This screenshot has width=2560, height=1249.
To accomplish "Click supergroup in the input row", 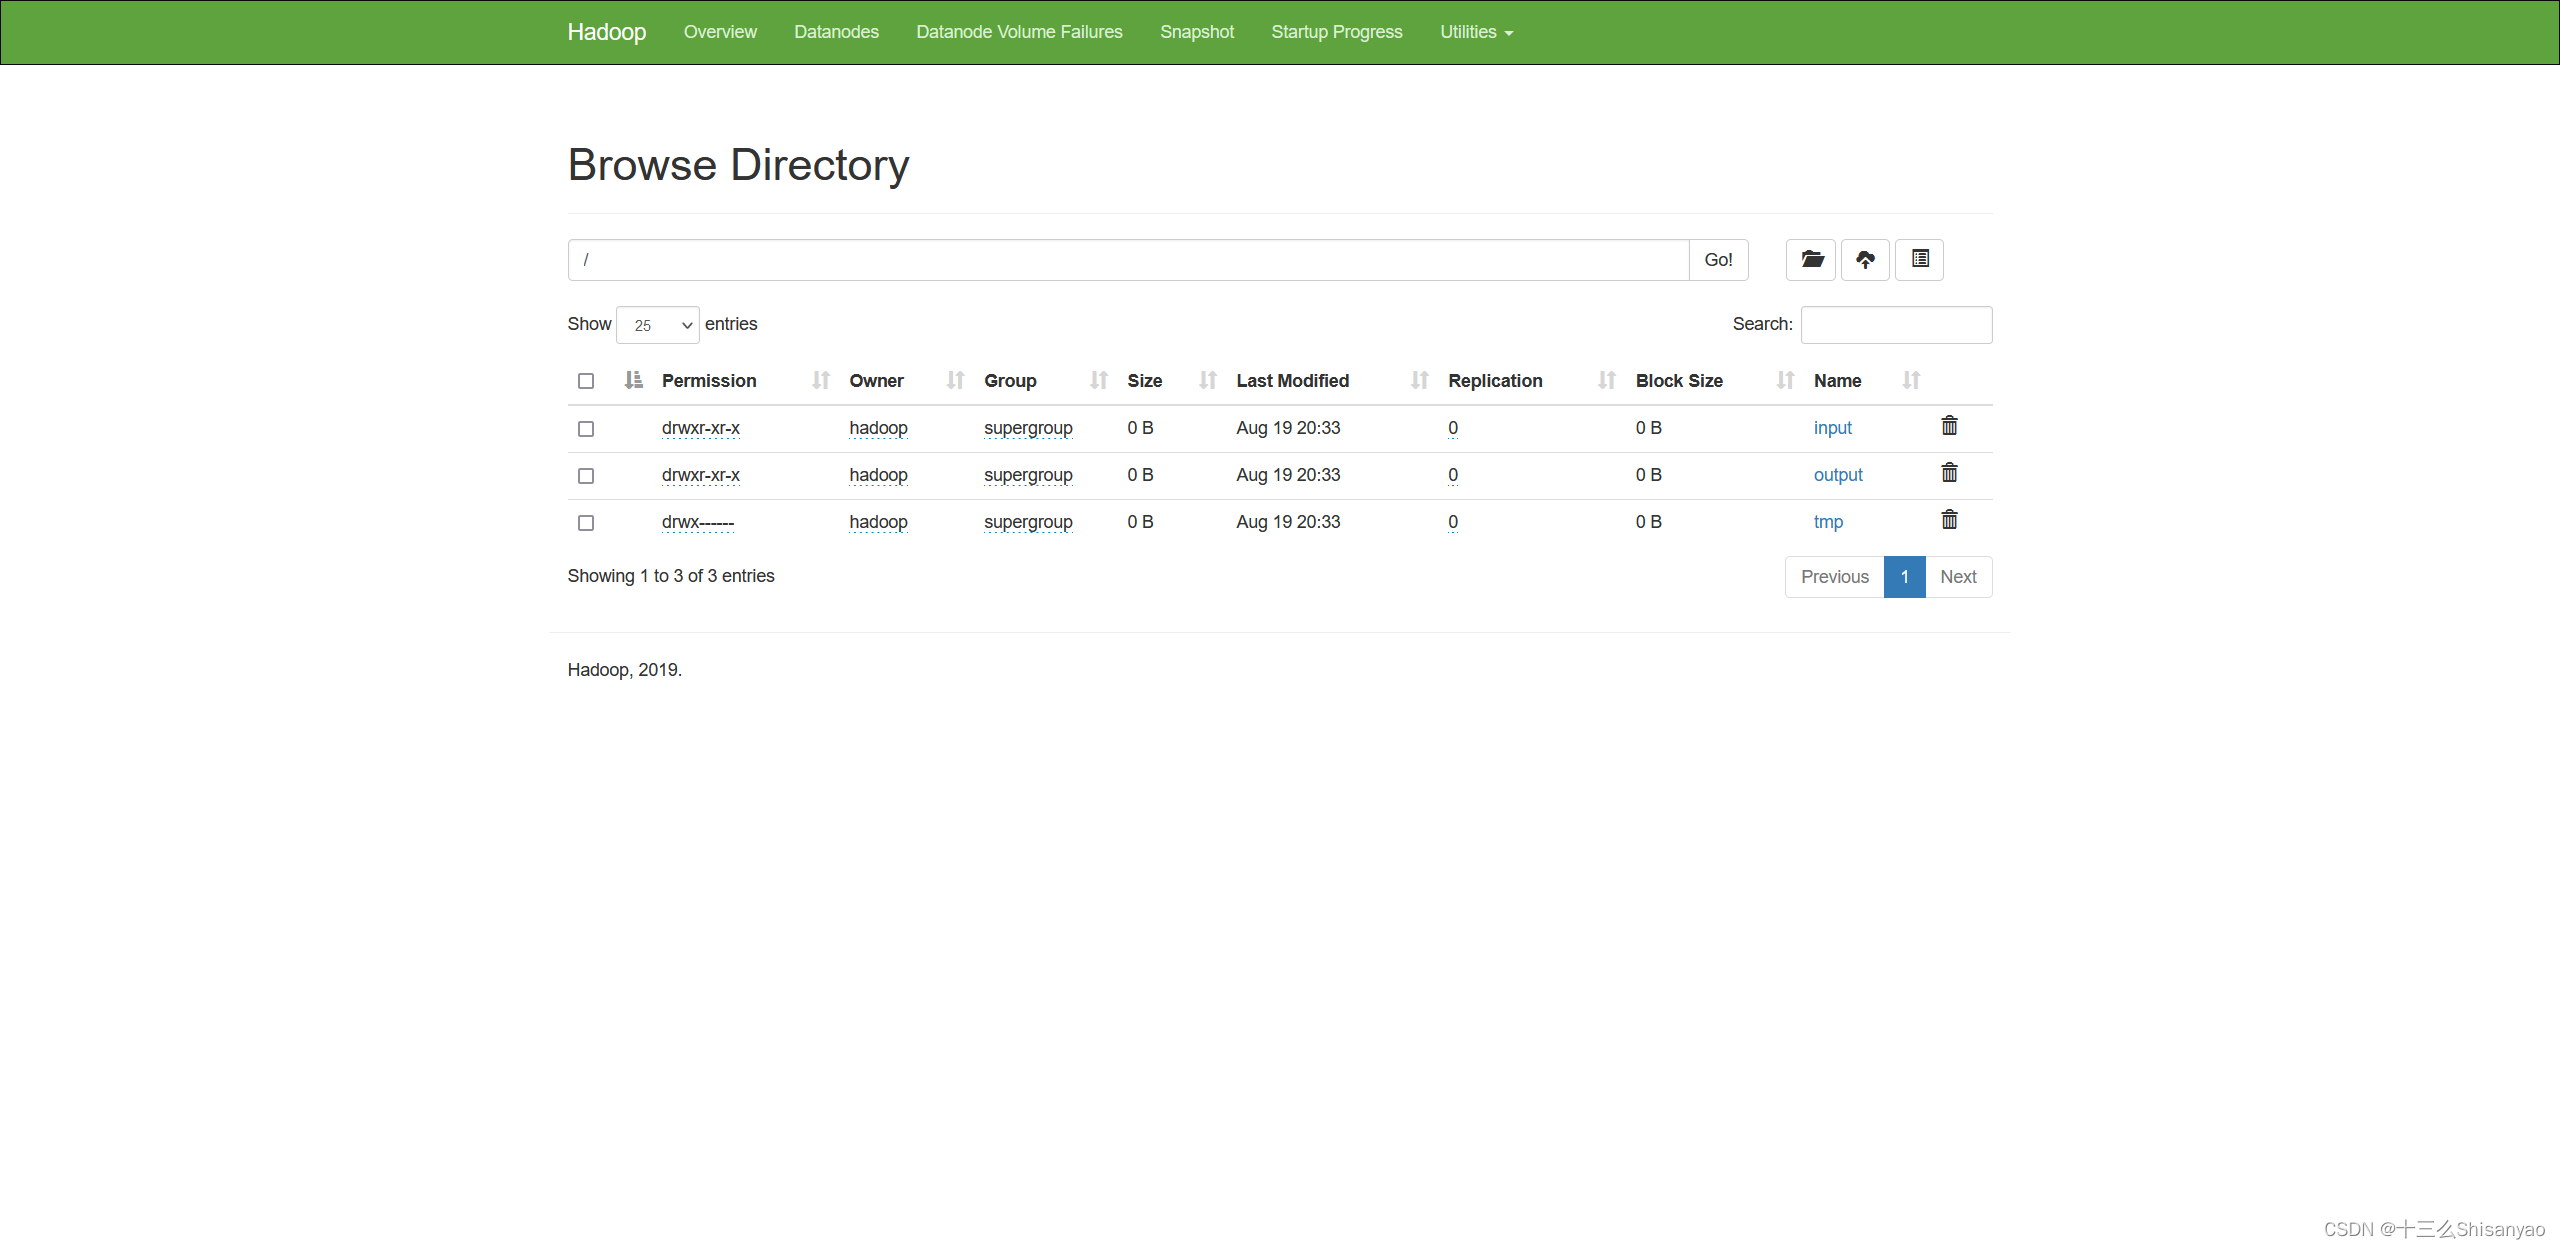I will (1028, 428).
